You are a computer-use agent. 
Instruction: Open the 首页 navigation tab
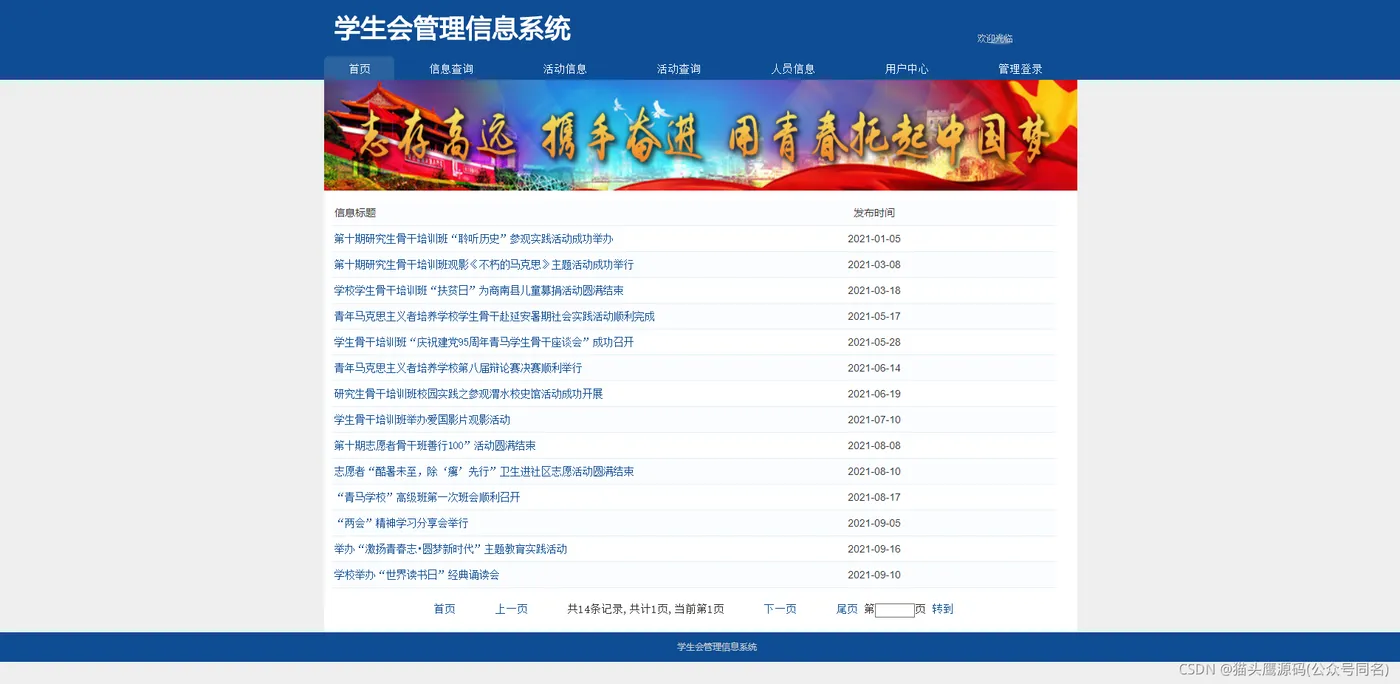(359, 69)
